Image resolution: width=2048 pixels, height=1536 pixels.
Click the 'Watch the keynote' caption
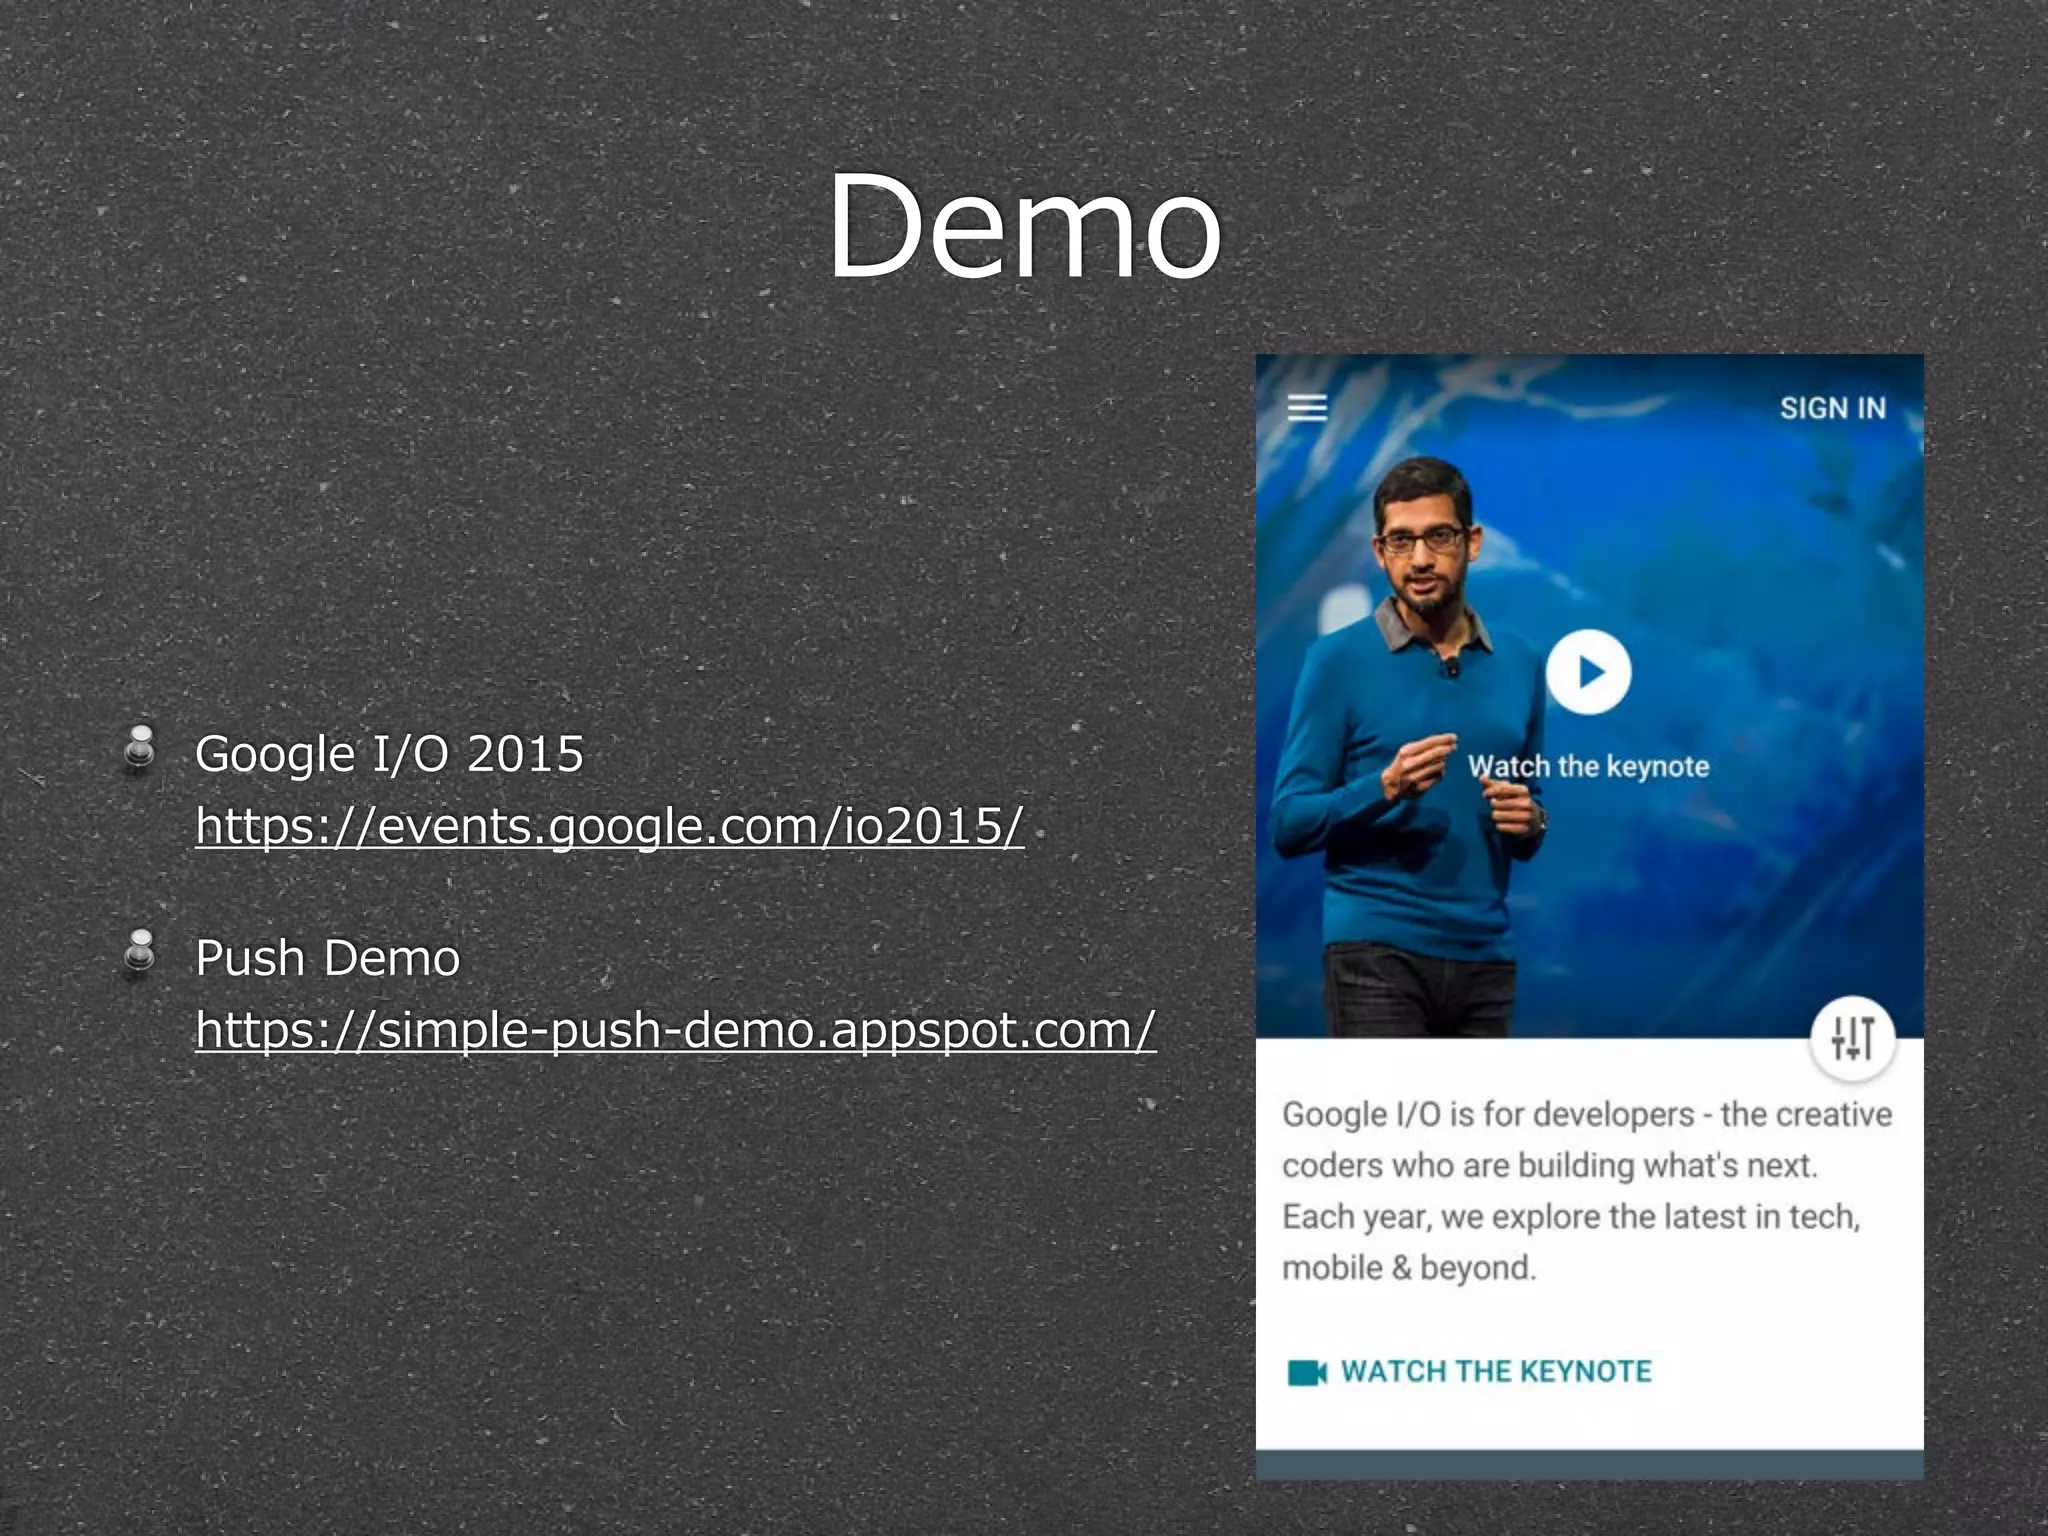pos(1588,766)
